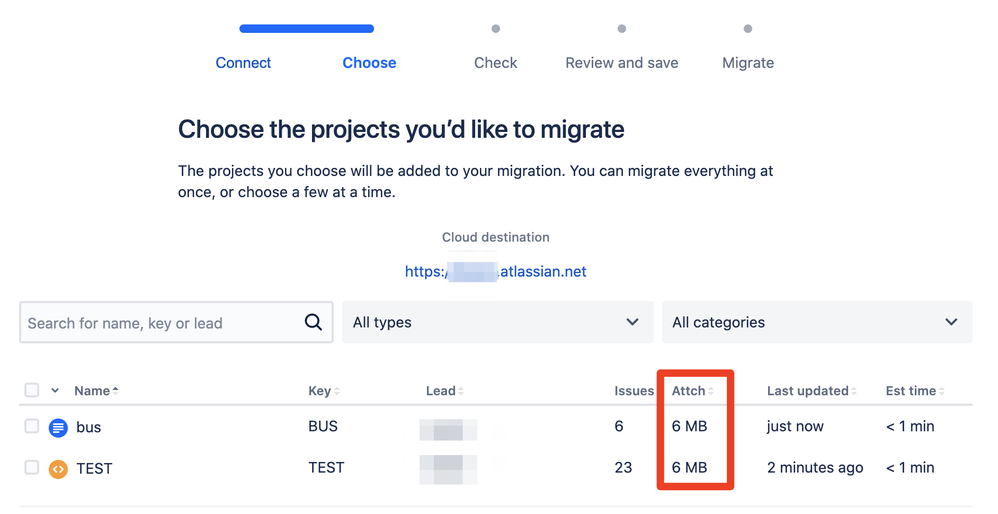The height and width of the screenshot is (514, 998).
Task: Click the blurred lead avatar for bus
Action: 448,429
